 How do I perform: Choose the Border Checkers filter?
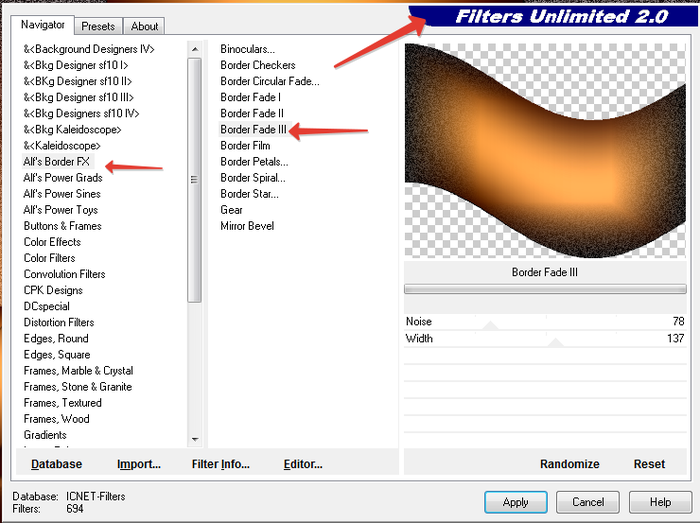click(258, 65)
